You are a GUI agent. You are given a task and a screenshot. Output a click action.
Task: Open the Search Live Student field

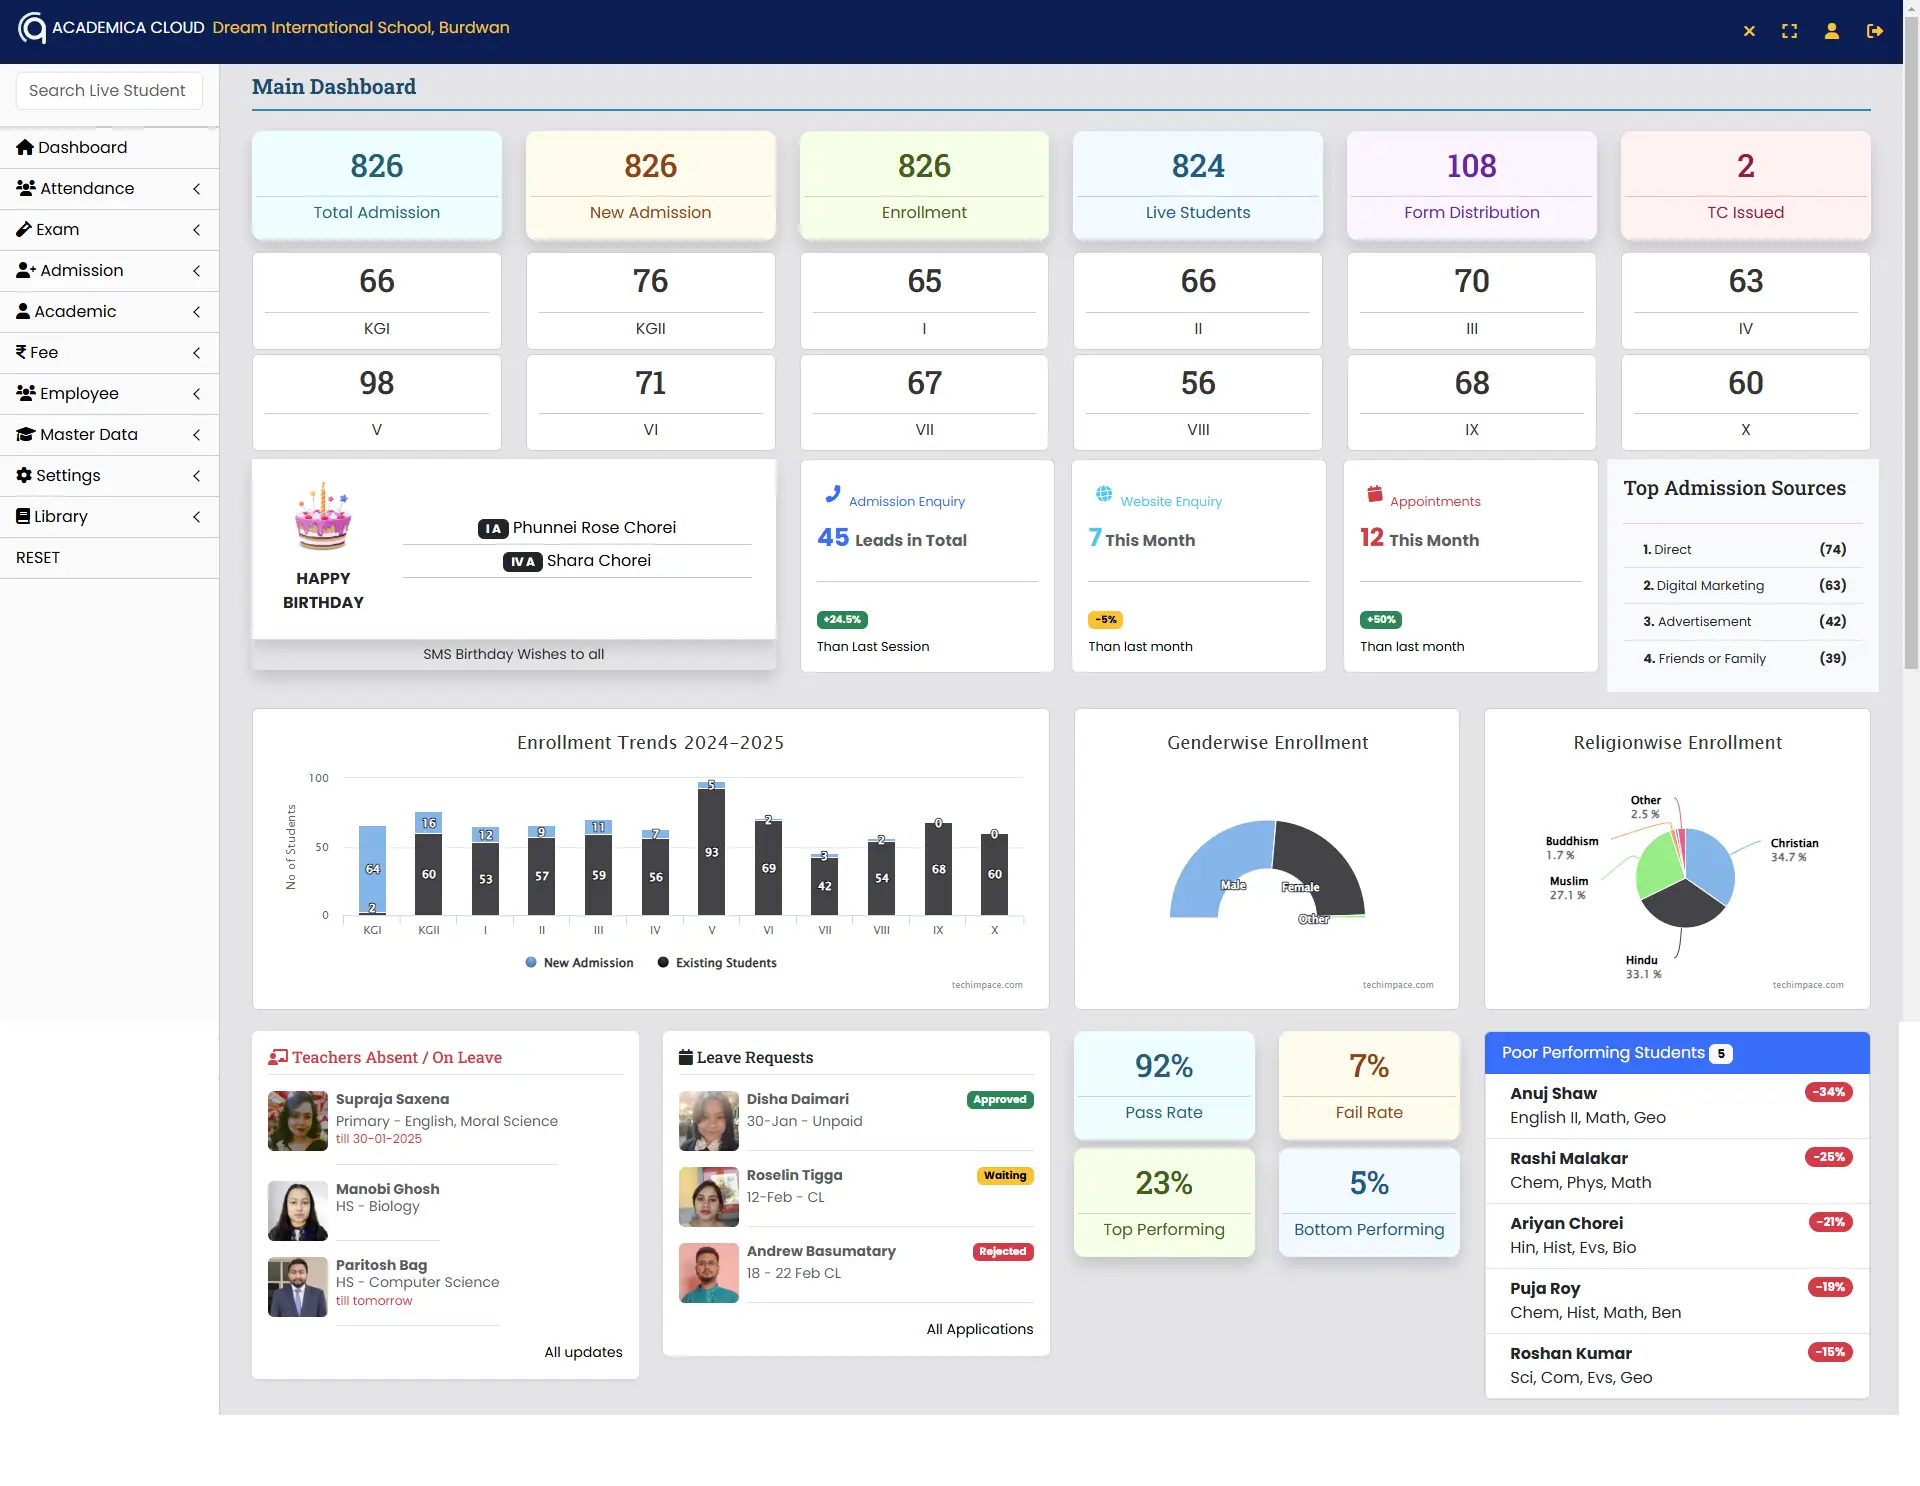click(109, 89)
